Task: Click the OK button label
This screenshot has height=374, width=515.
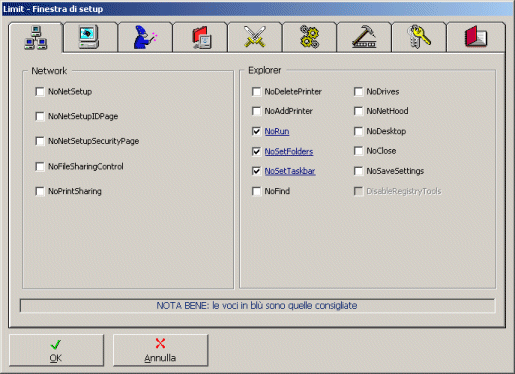Action: [56, 358]
